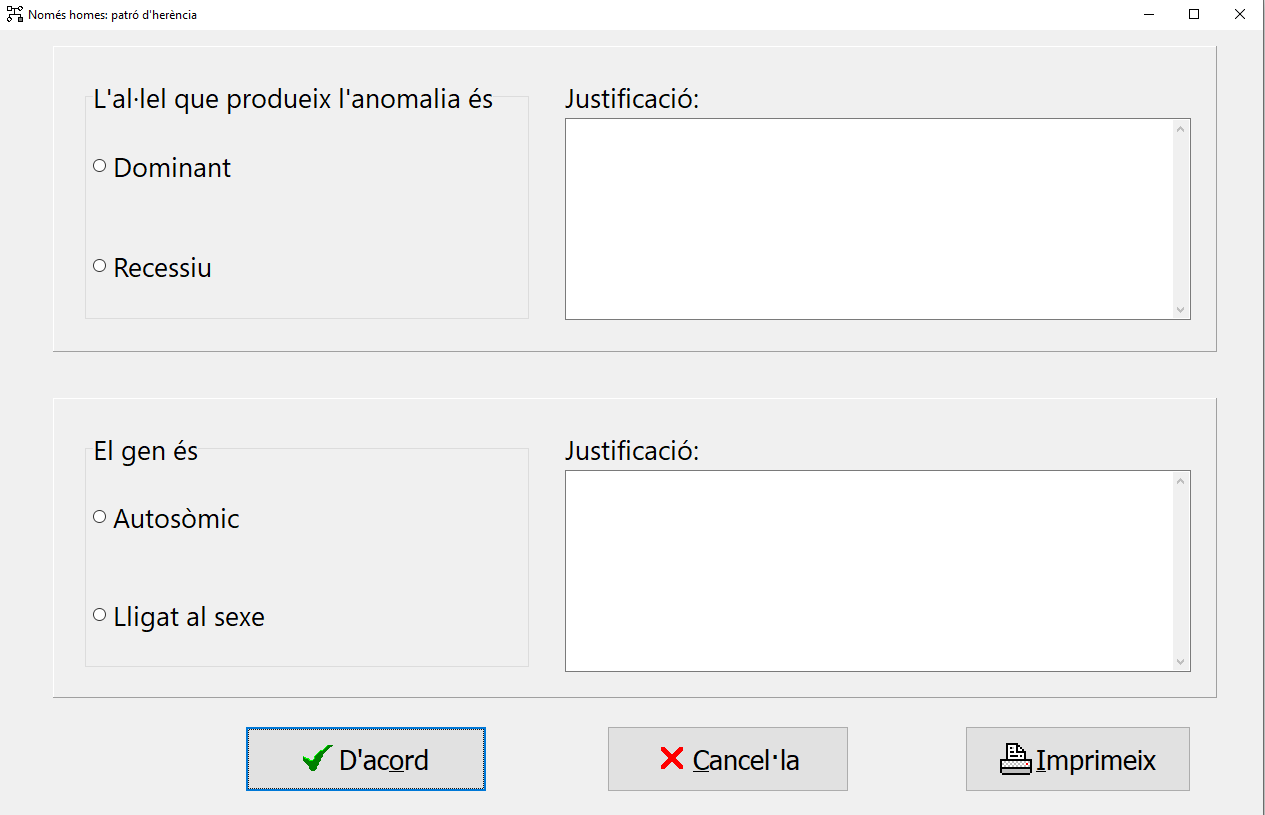Select Autosòmic gene option
Image resolution: width=1265 pixels, height=815 pixels.
(100, 517)
